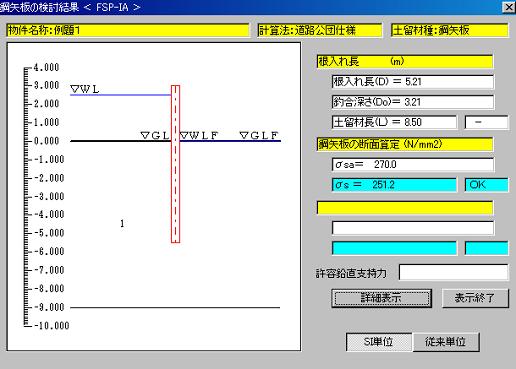This screenshot has width=516, height=369.
Task: Switch to SI単位 units
Action: click(x=379, y=342)
